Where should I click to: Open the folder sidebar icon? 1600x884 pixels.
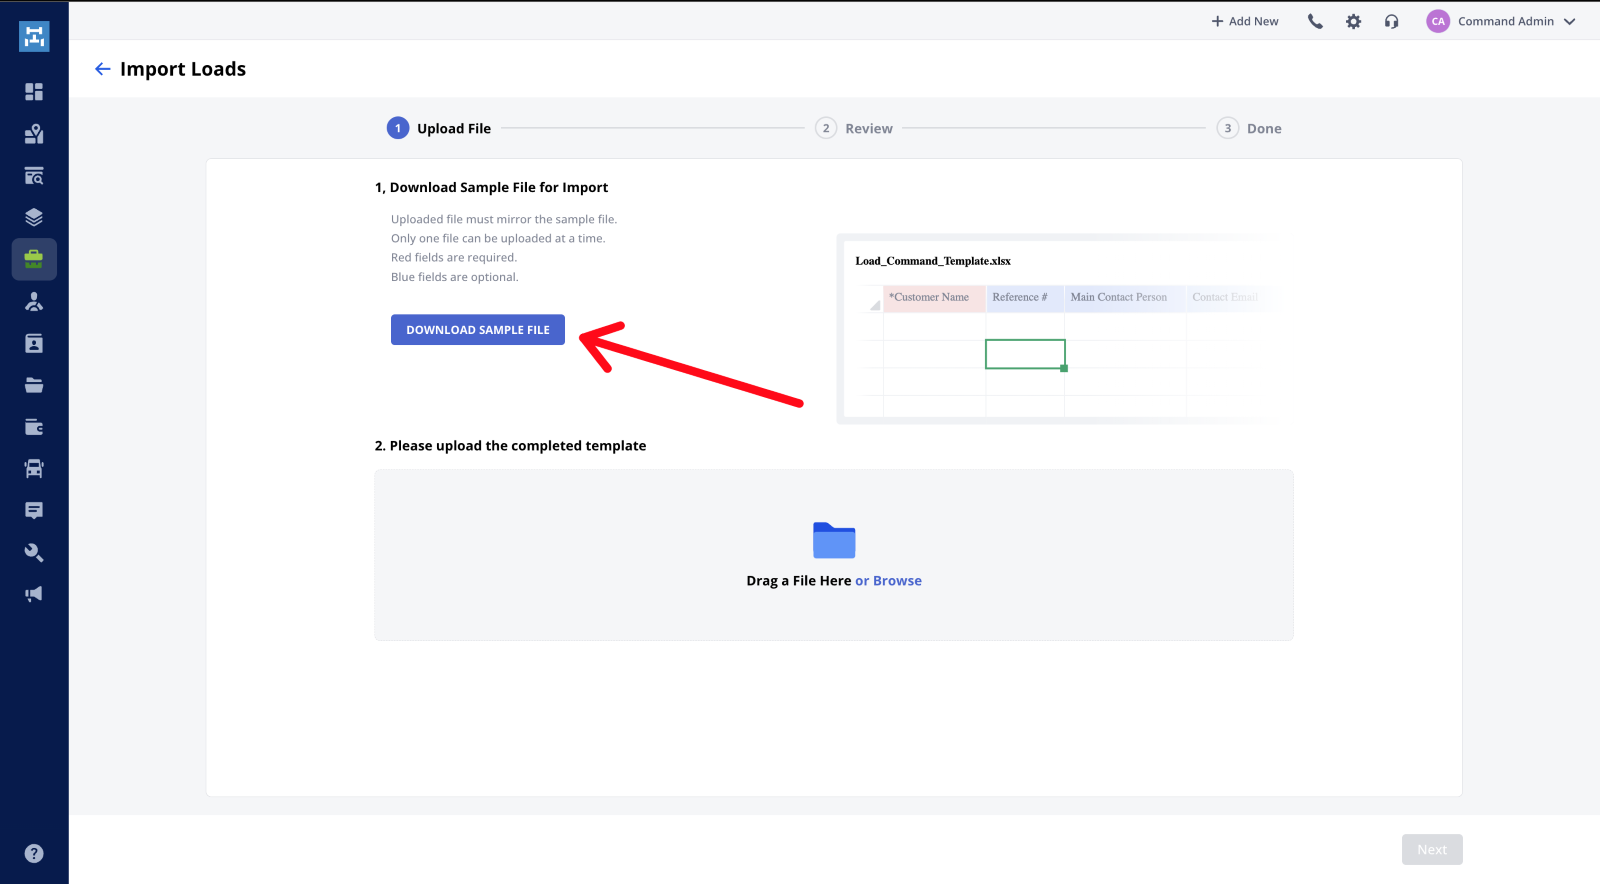[x=34, y=385]
